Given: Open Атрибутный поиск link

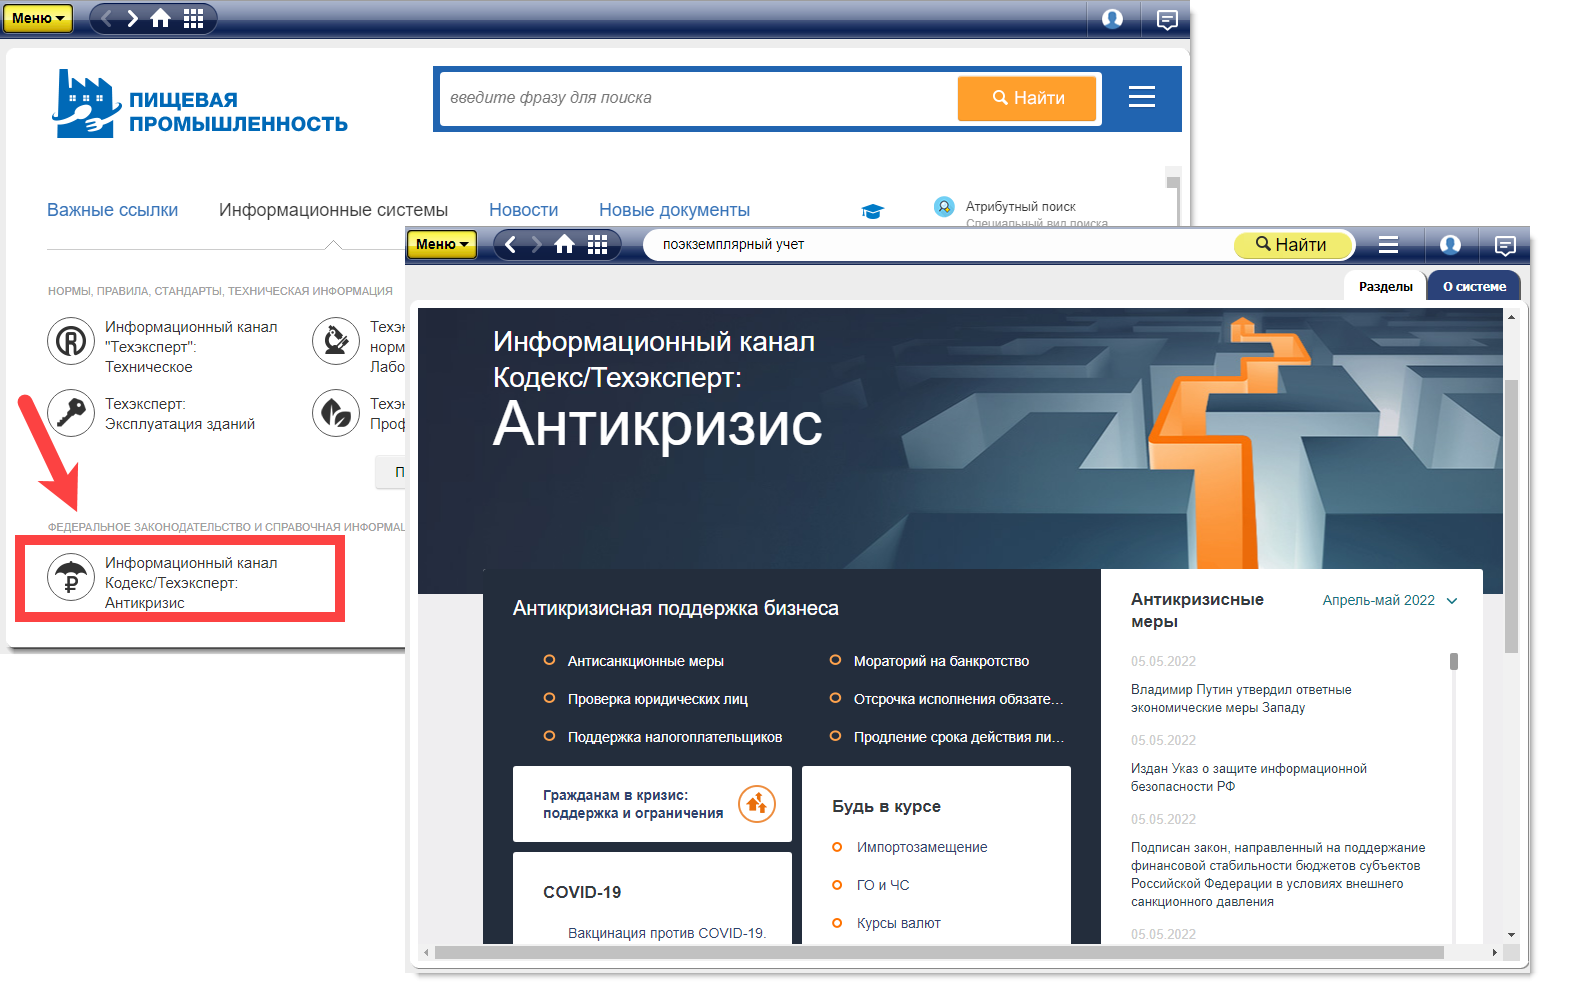Looking at the screenshot, I should (1020, 207).
